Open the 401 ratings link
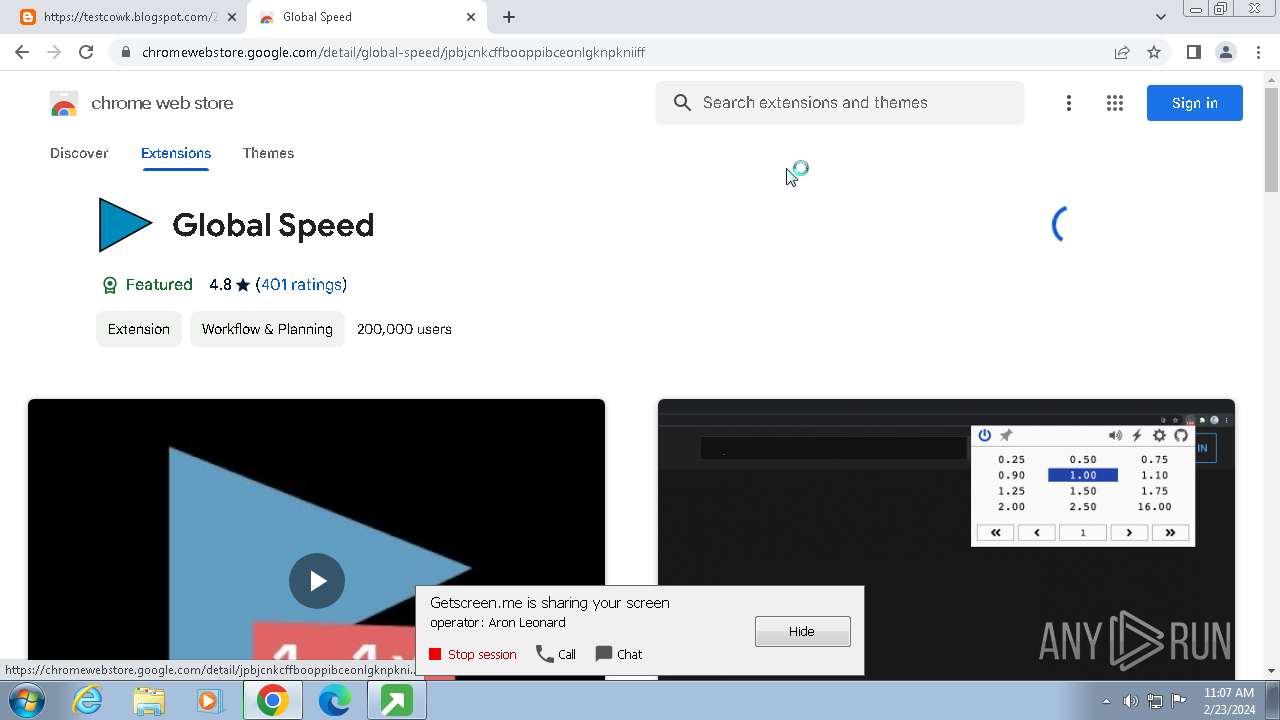Screen dimensions: 1280x720 tap(301, 285)
